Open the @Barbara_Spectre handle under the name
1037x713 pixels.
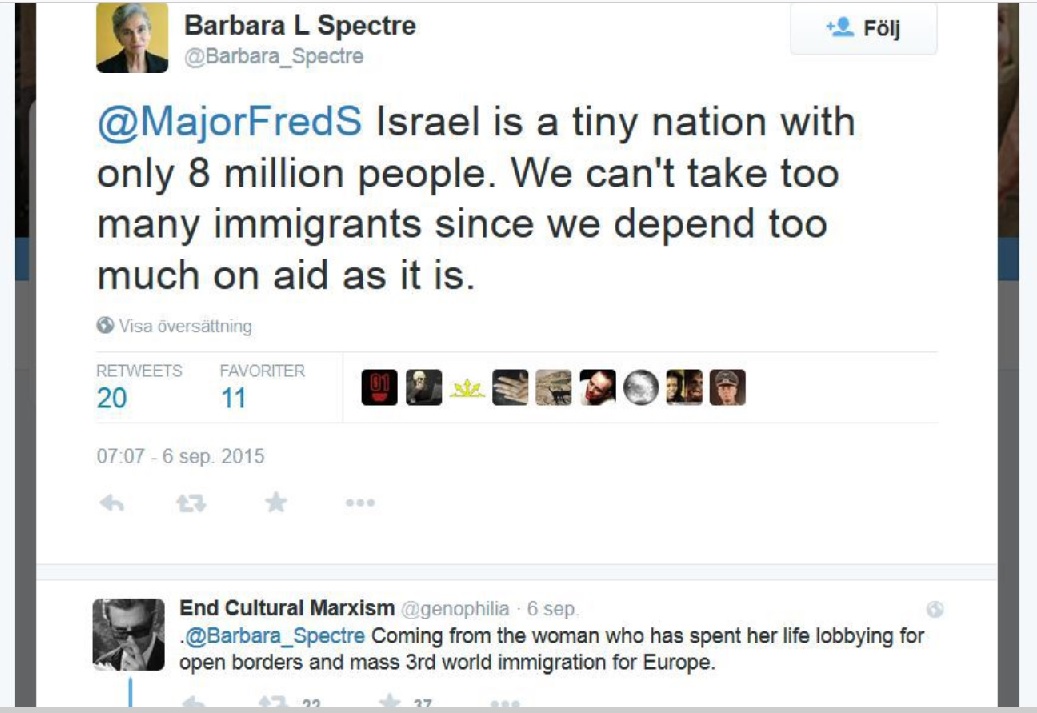click(x=274, y=57)
